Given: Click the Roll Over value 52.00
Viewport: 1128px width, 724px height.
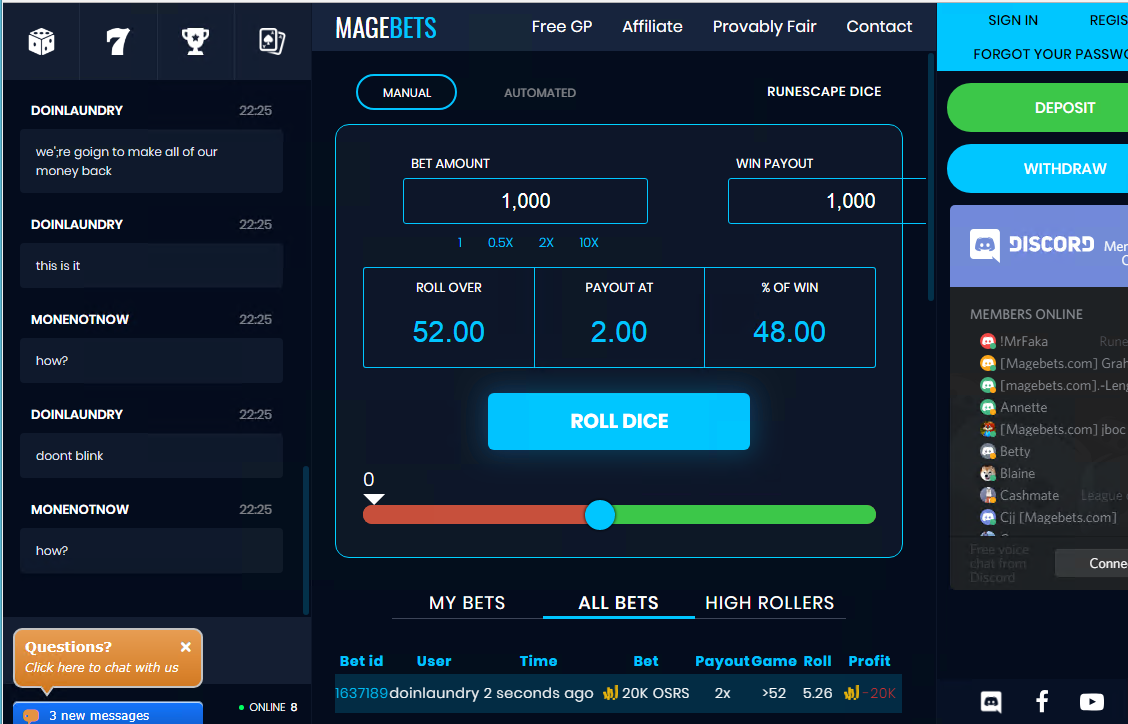Looking at the screenshot, I should [x=449, y=332].
